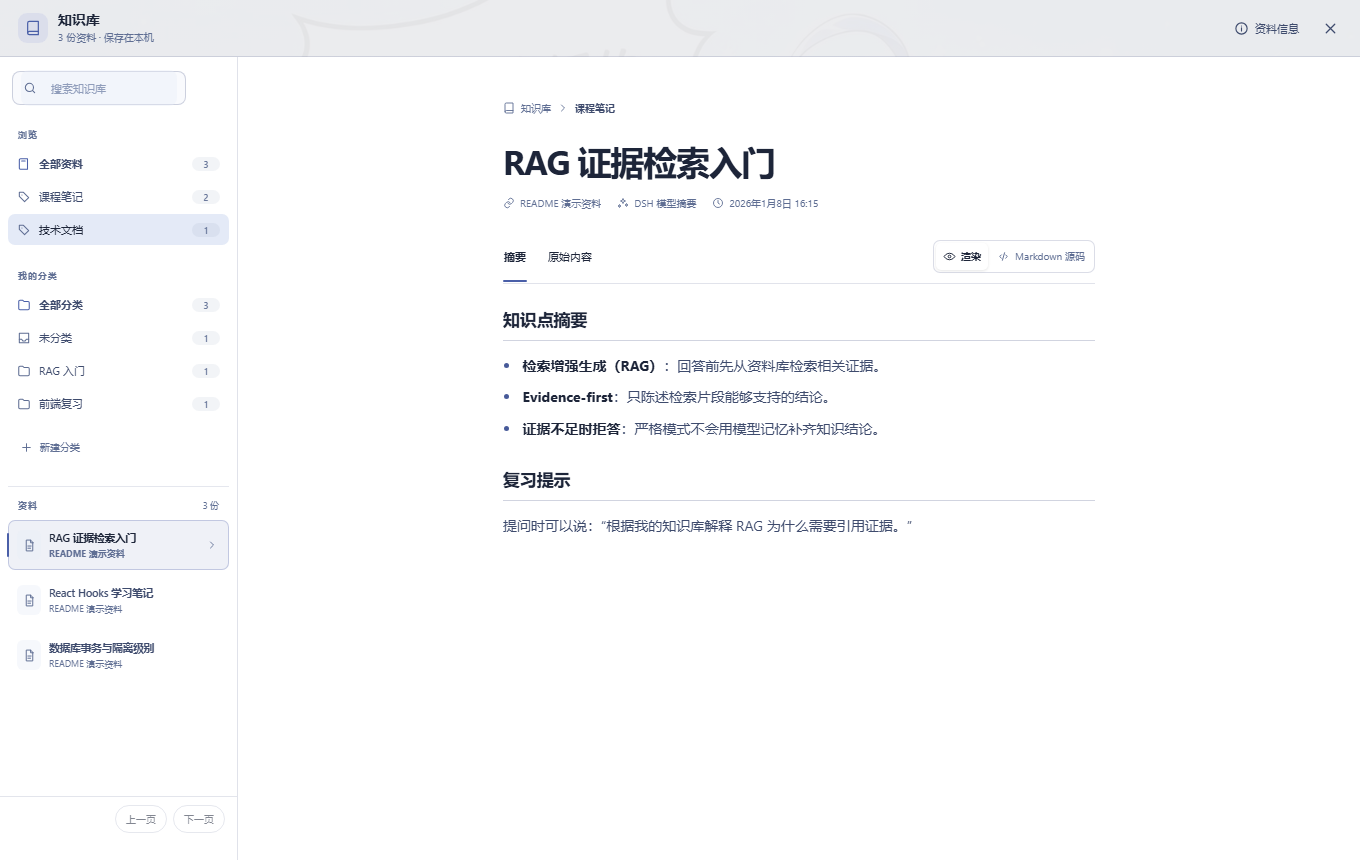The width and height of the screenshot is (1360, 860).
Task: Click the folder icon beside 全部分类
Action: (x=24, y=305)
